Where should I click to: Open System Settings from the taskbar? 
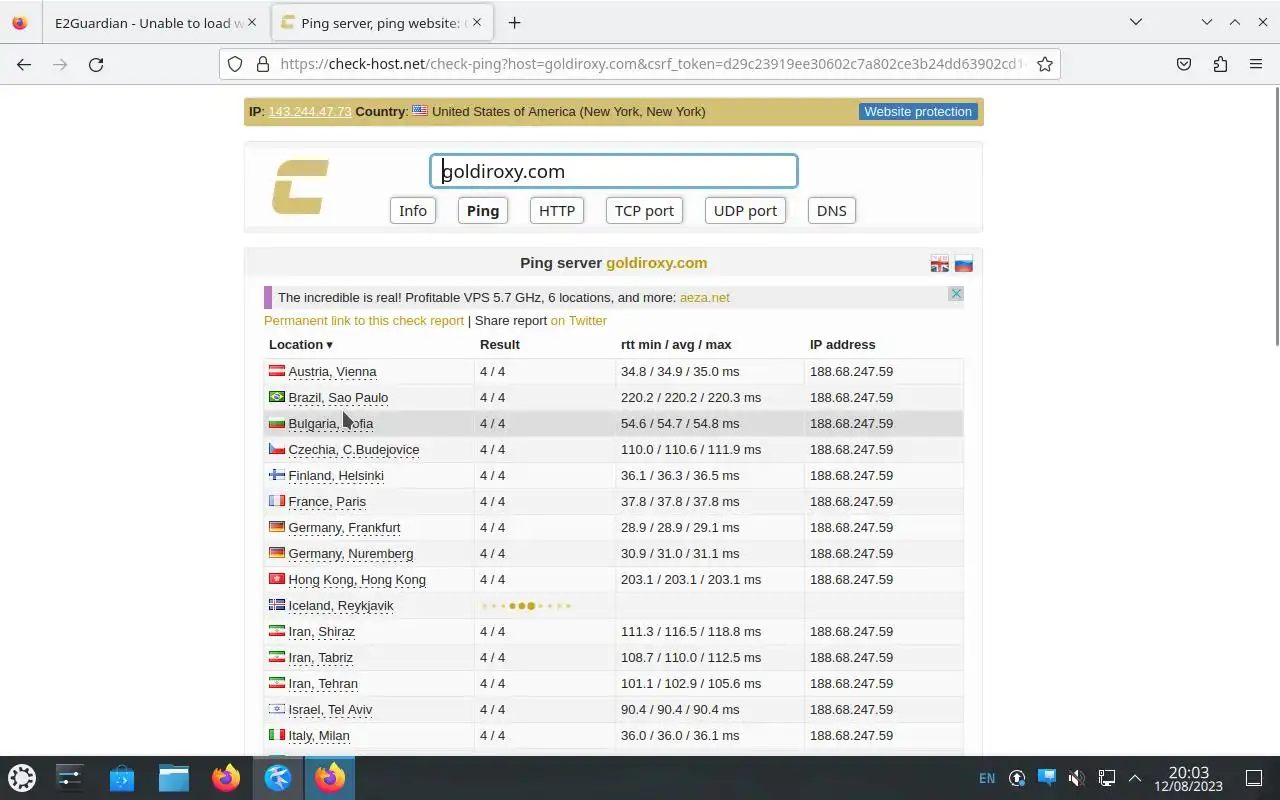tap(70, 777)
